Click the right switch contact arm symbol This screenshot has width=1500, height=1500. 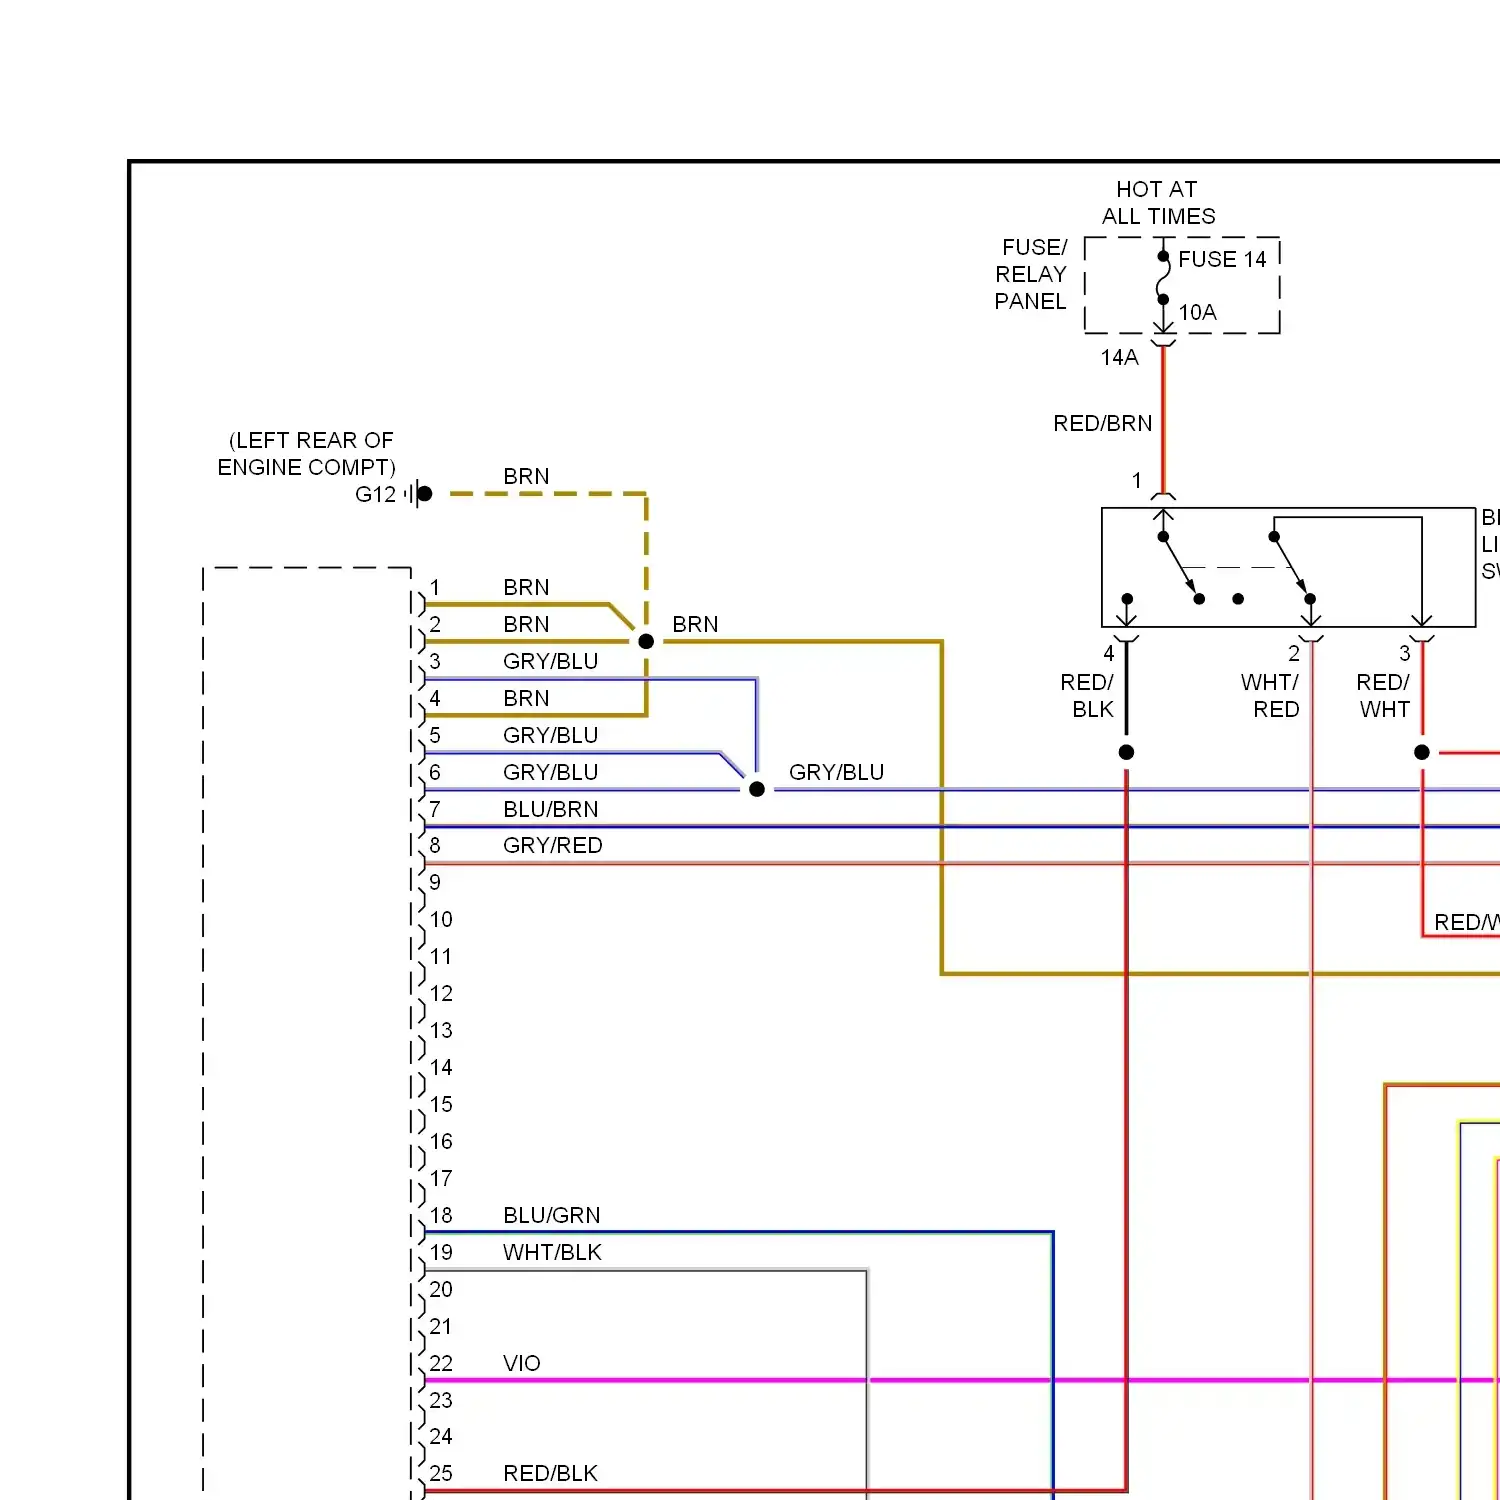click(1292, 567)
